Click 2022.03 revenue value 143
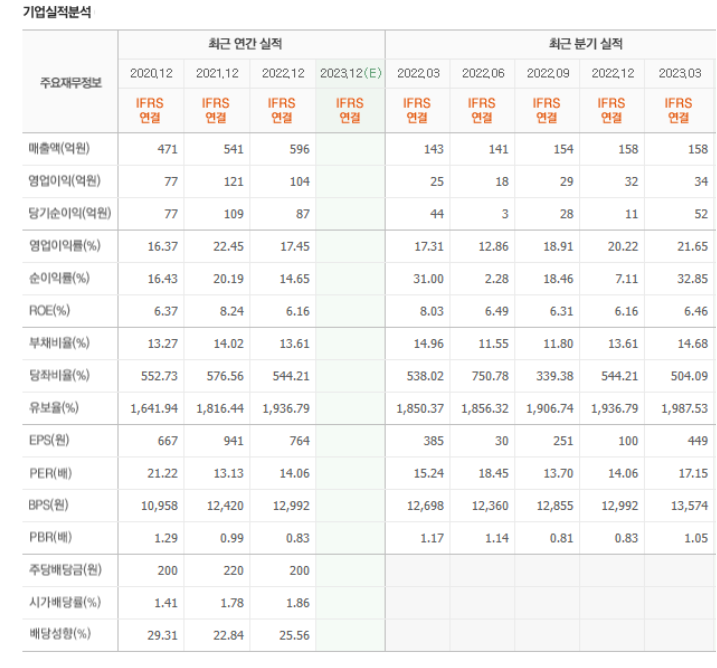 433,149
